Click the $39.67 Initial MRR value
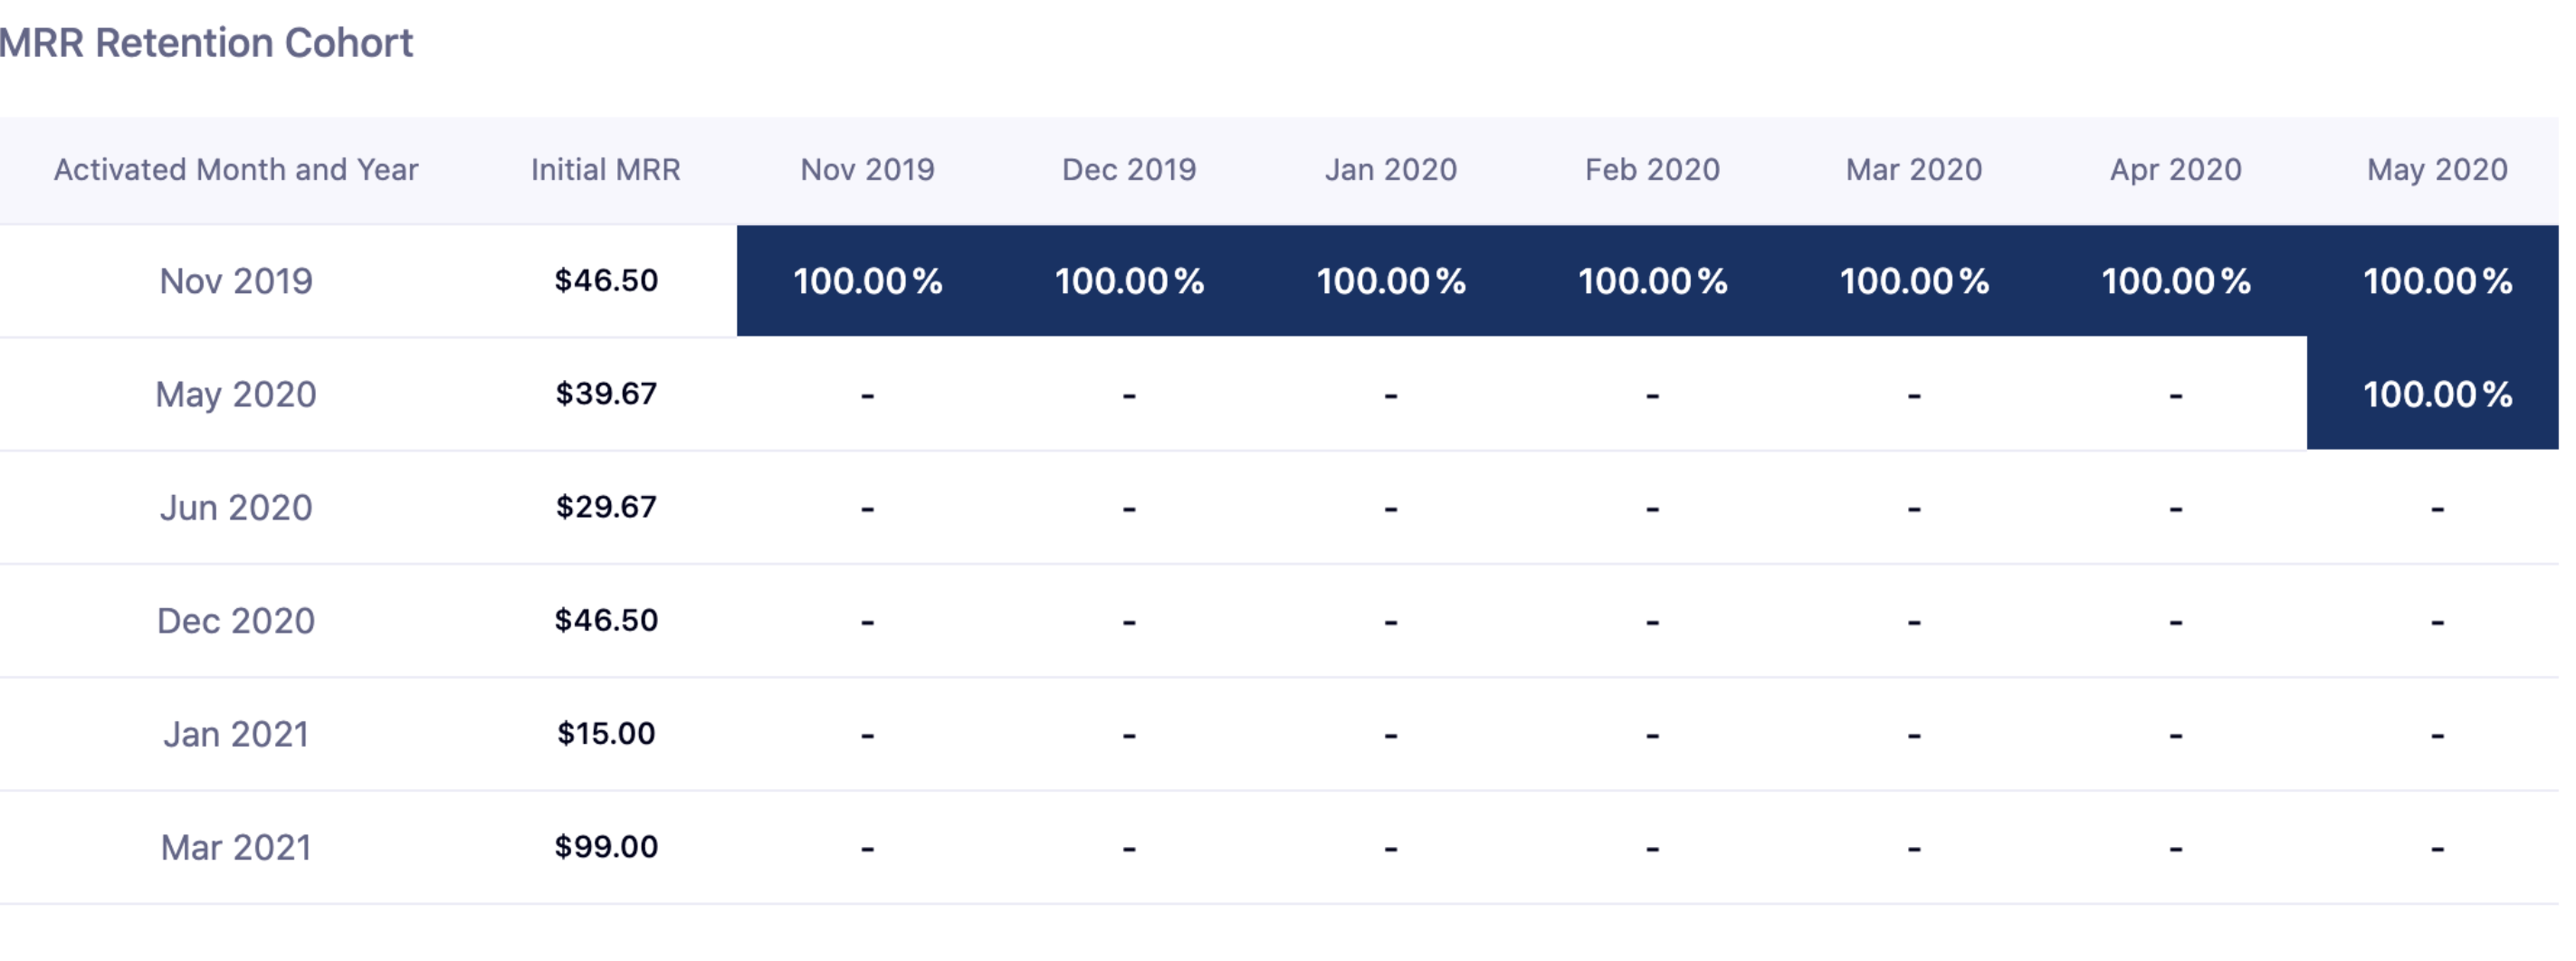This screenshot has width=2576, height=961. point(606,394)
